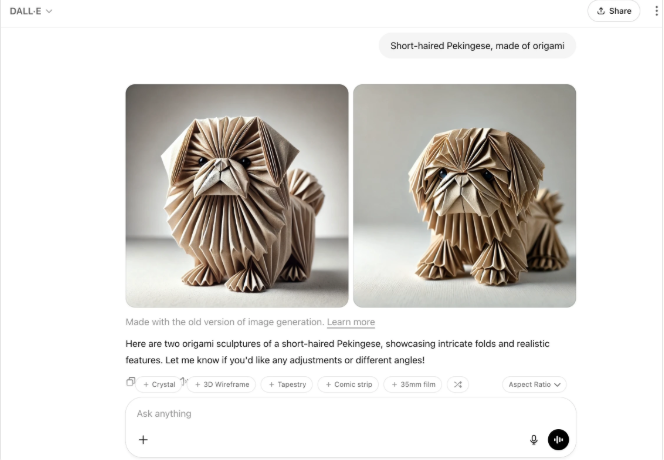Open the DALL·E model dropdown
The image size is (664, 460).
(30, 11)
